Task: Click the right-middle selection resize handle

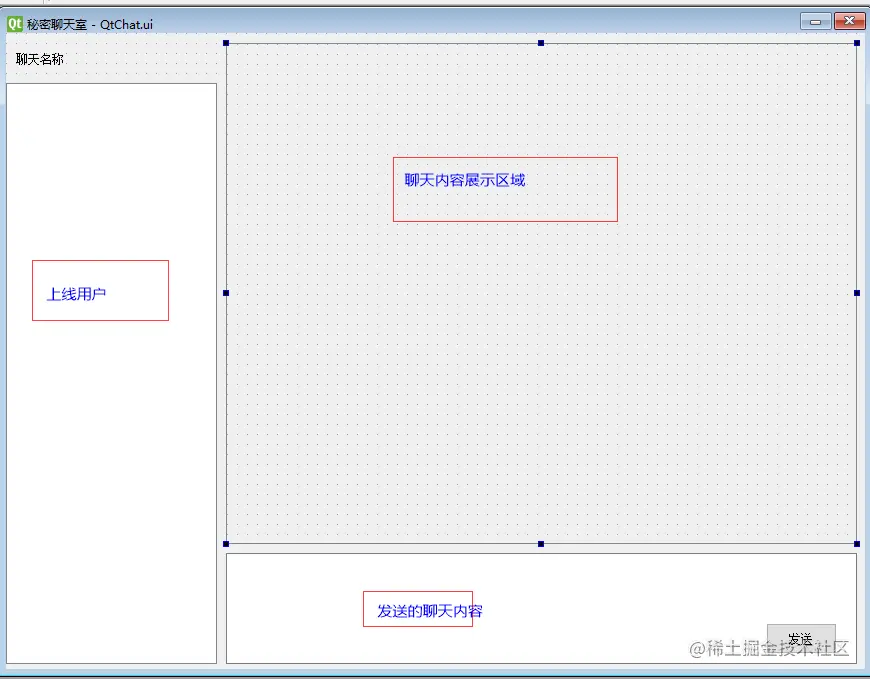Action: tap(857, 293)
